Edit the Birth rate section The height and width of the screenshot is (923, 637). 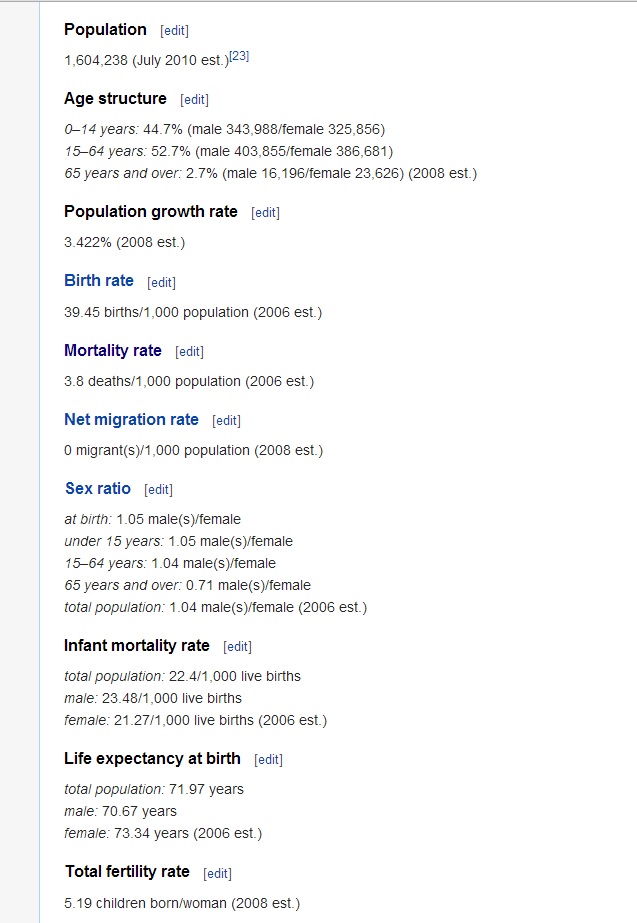pyautogui.click(x=161, y=283)
